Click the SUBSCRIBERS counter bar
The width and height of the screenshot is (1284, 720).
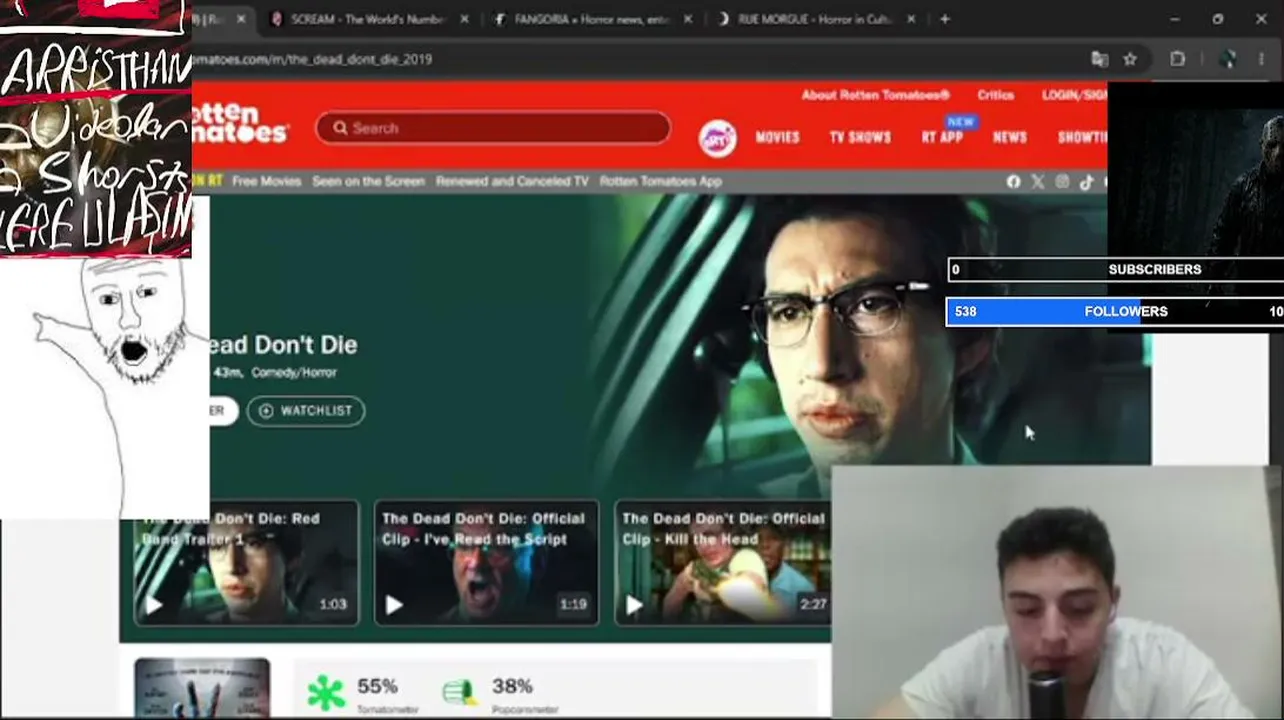pos(1115,269)
